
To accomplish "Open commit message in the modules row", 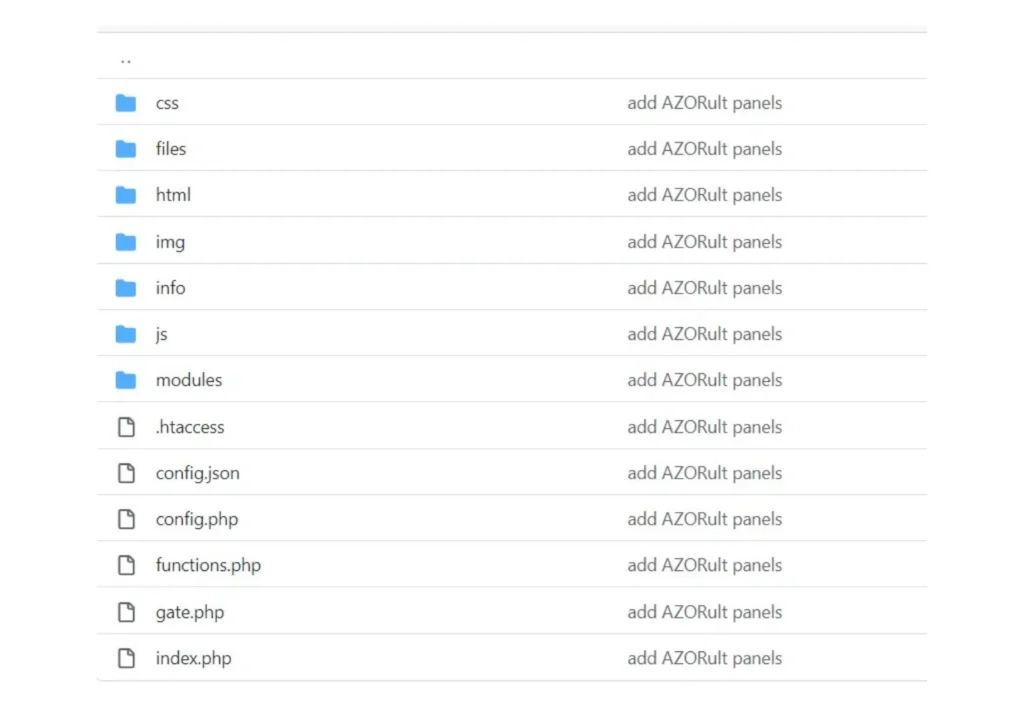I will (705, 380).
